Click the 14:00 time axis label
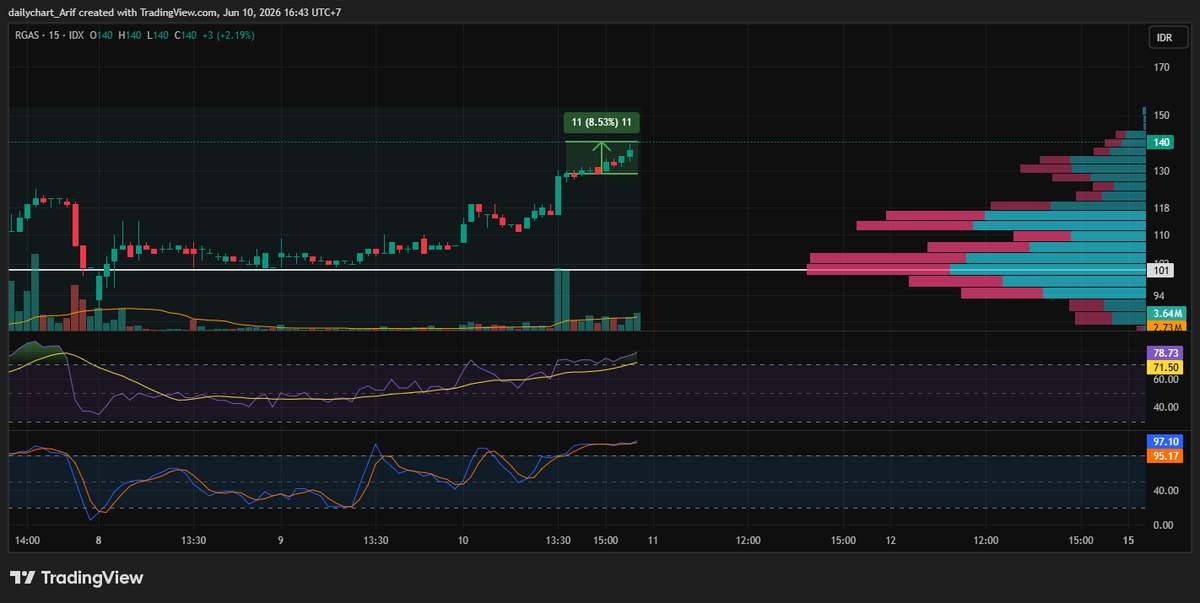Screen dimensions: 1200x603 pos(28,541)
